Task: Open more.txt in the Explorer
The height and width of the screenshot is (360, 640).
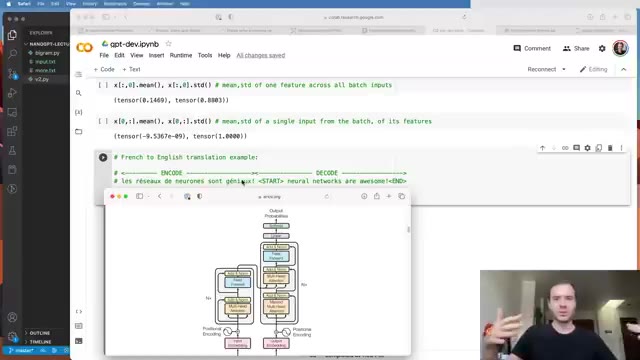Action: 45,71
